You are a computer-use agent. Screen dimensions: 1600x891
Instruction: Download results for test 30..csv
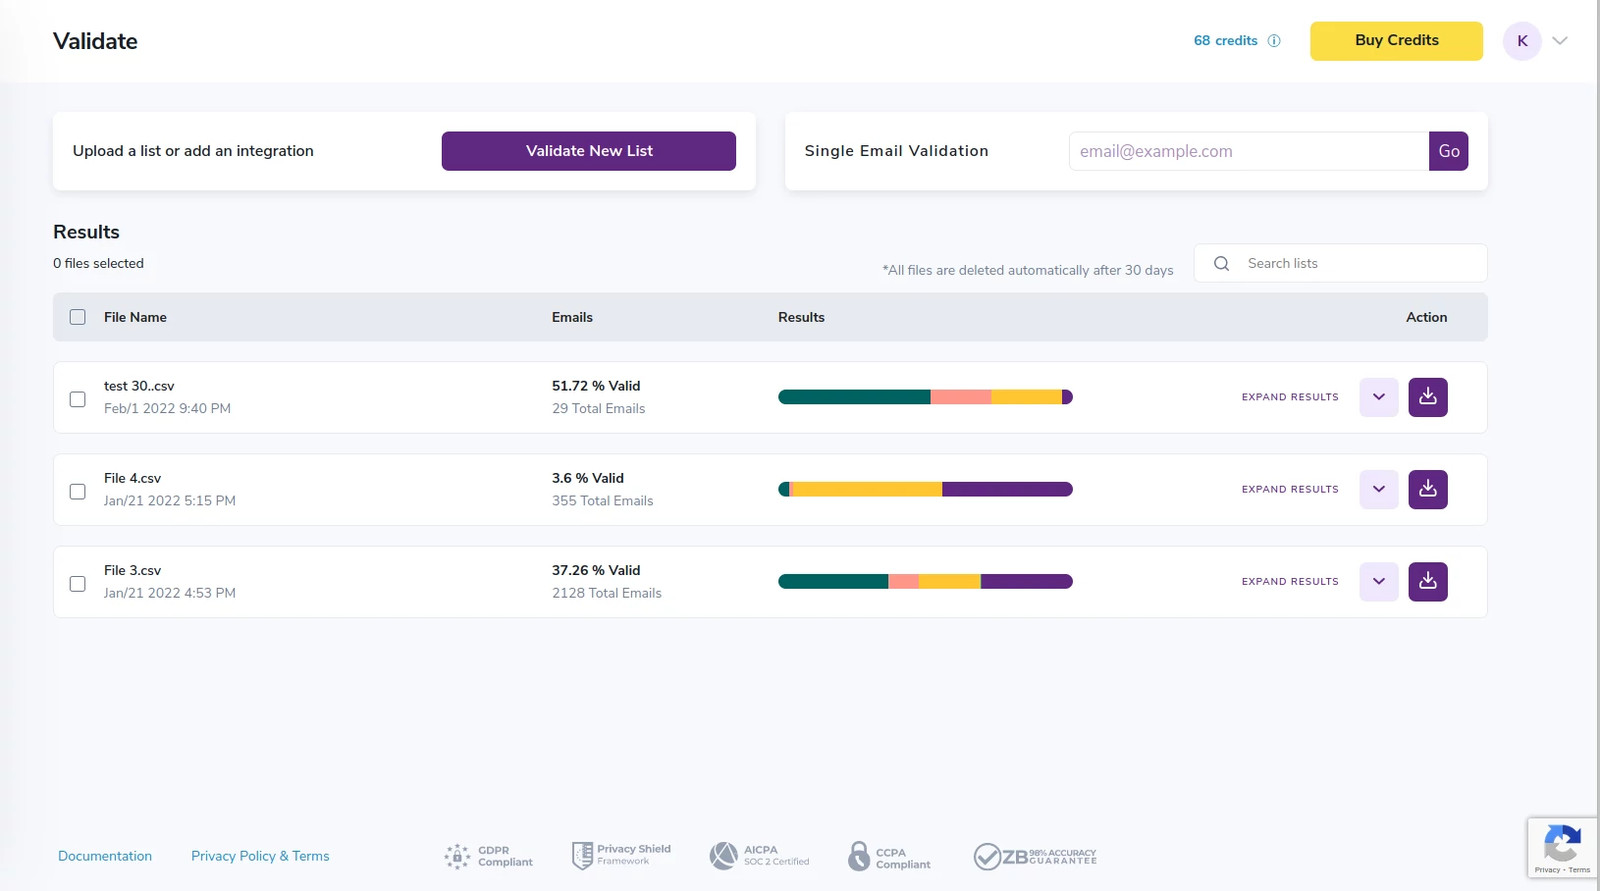[1427, 397]
